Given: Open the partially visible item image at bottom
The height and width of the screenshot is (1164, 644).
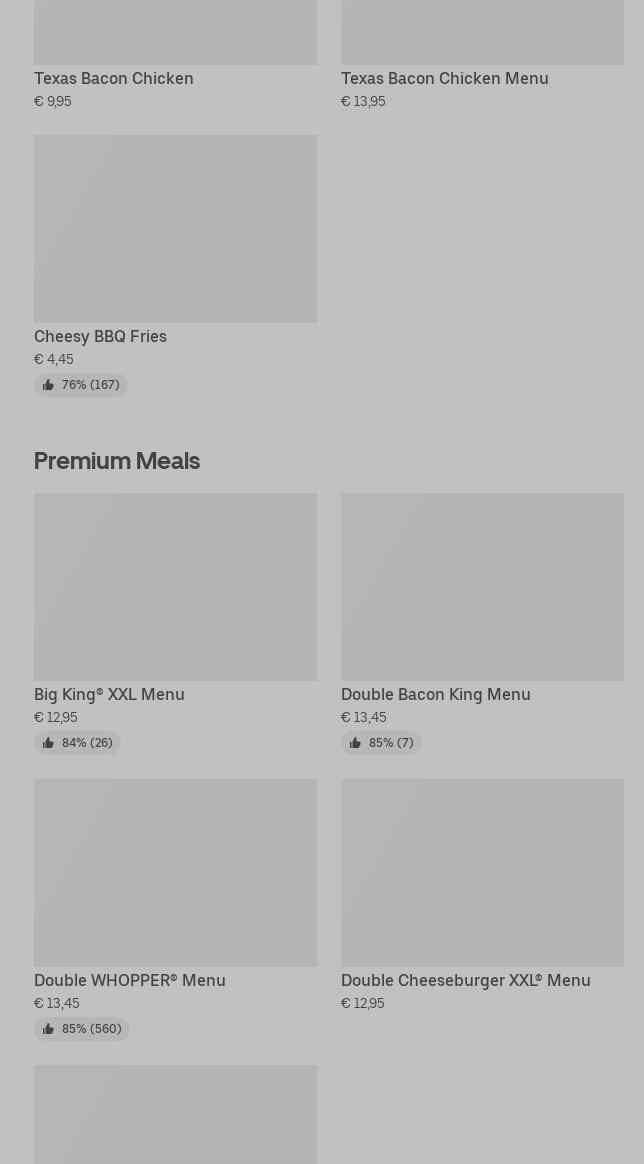Looking at the screenshot, I should (176, 1114).
